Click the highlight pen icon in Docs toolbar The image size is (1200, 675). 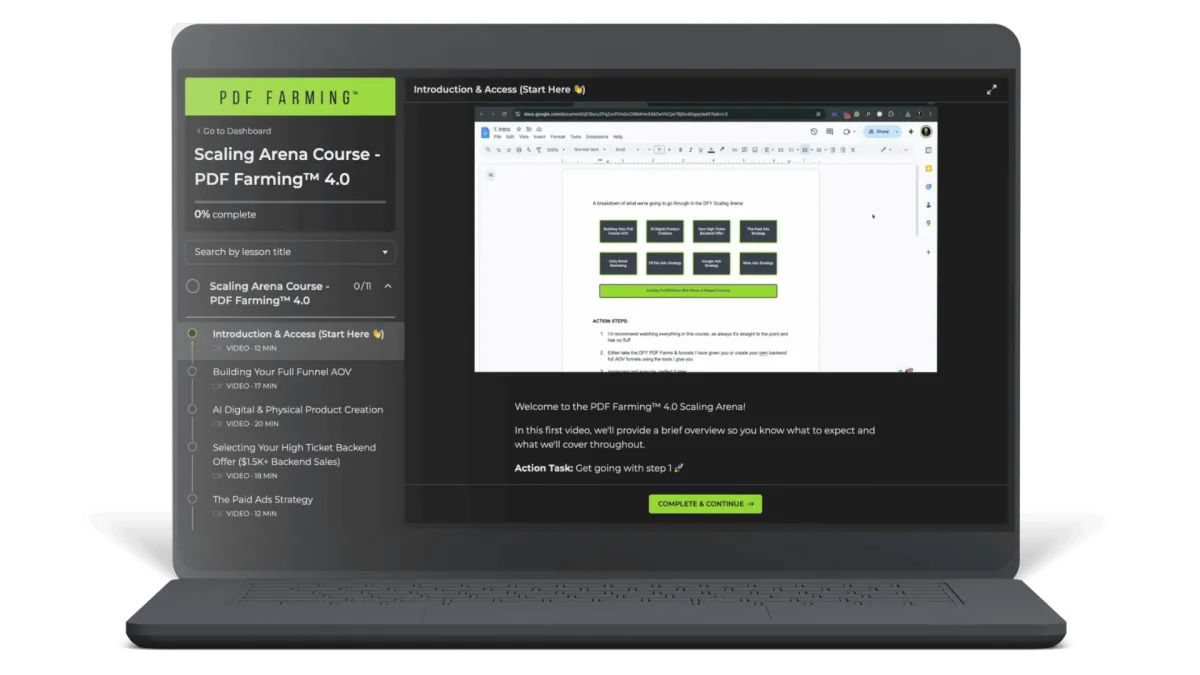pyautogui.click(x=722, y=150)
